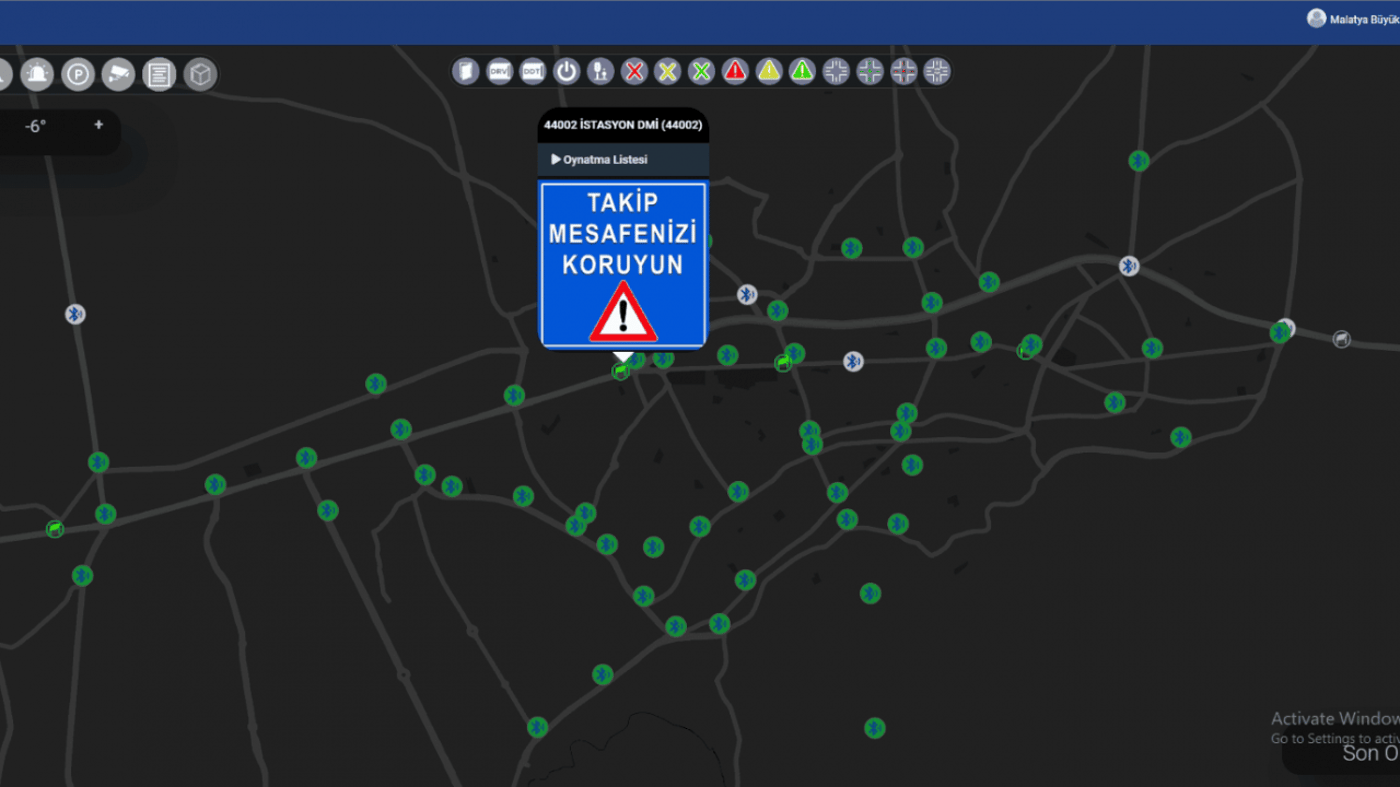Click the 44002 İSTASYON DMİ popup title
This screenshot has width=1400, height=787.
tap(623, 126)
